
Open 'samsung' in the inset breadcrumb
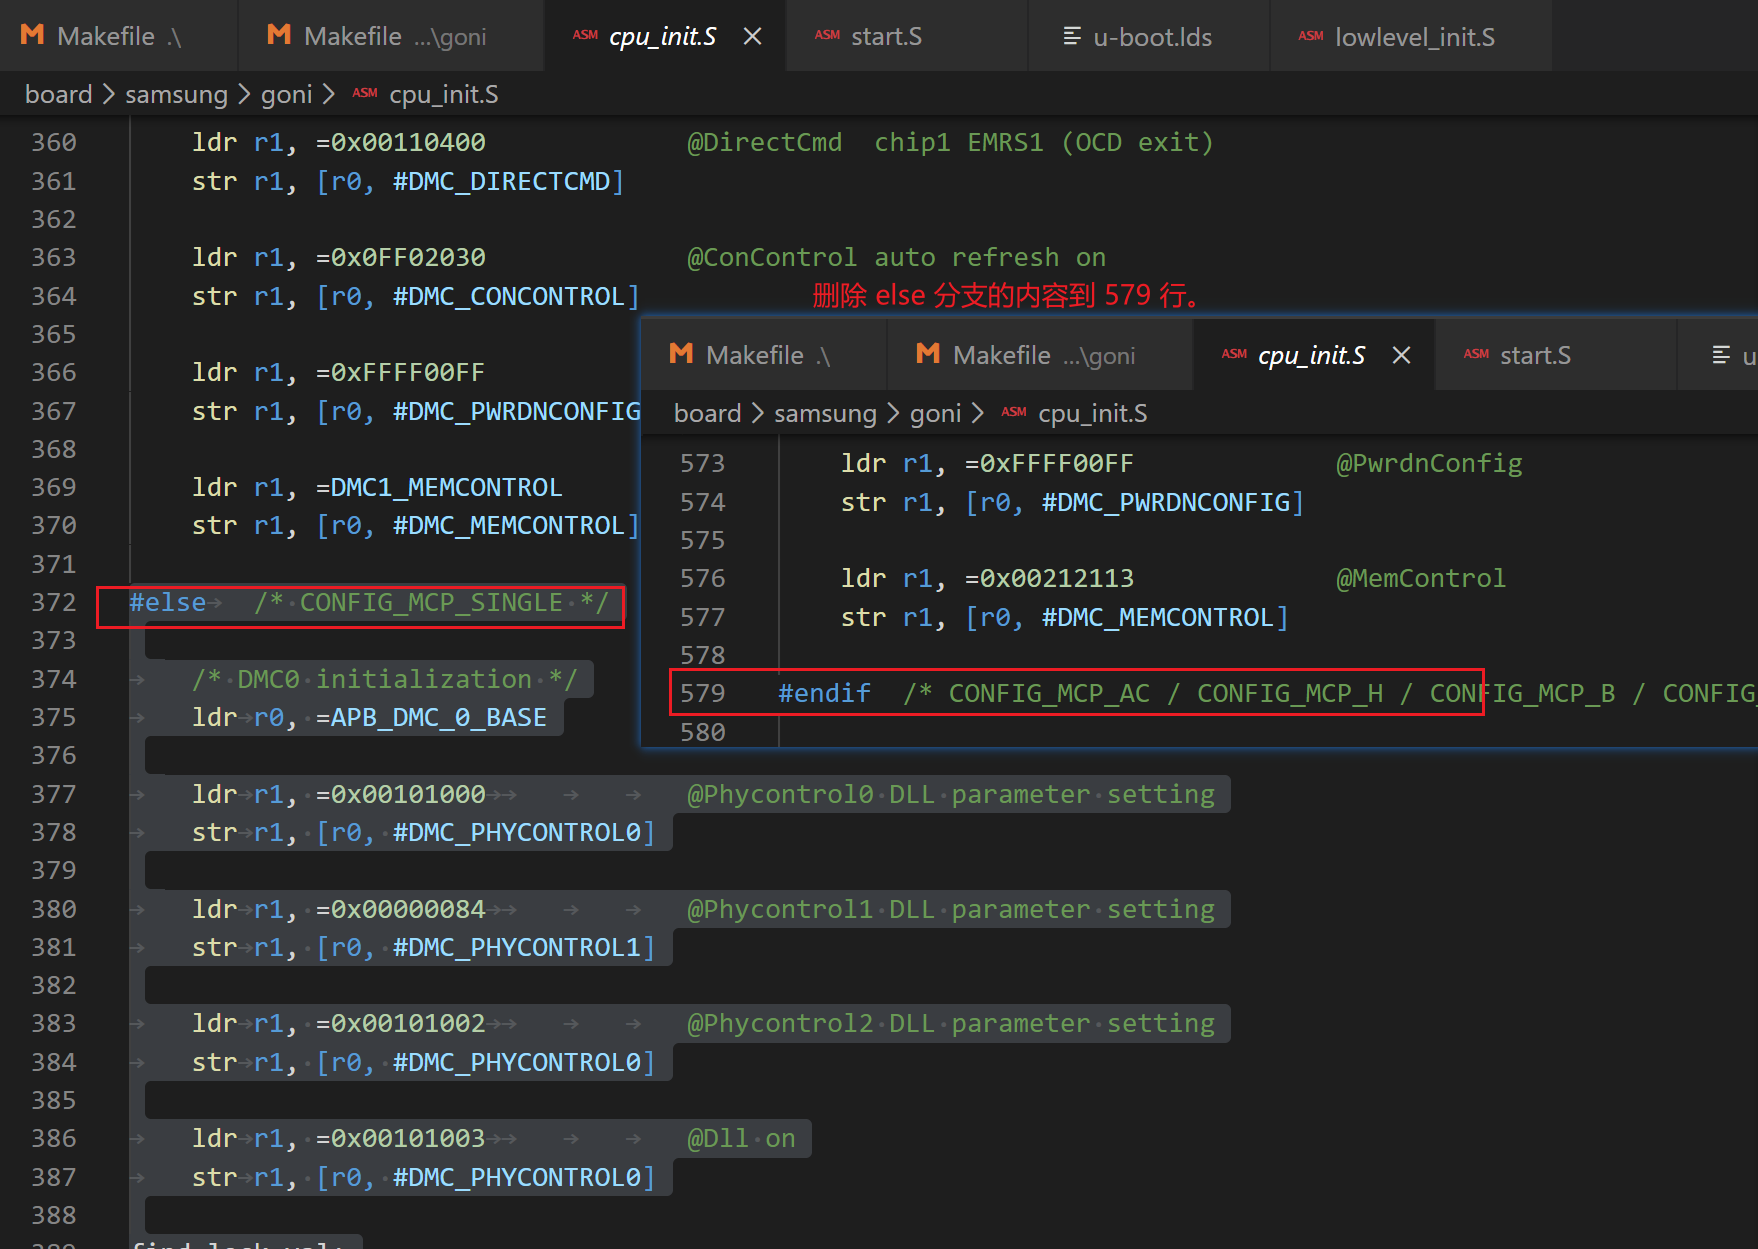coord(825,413)
